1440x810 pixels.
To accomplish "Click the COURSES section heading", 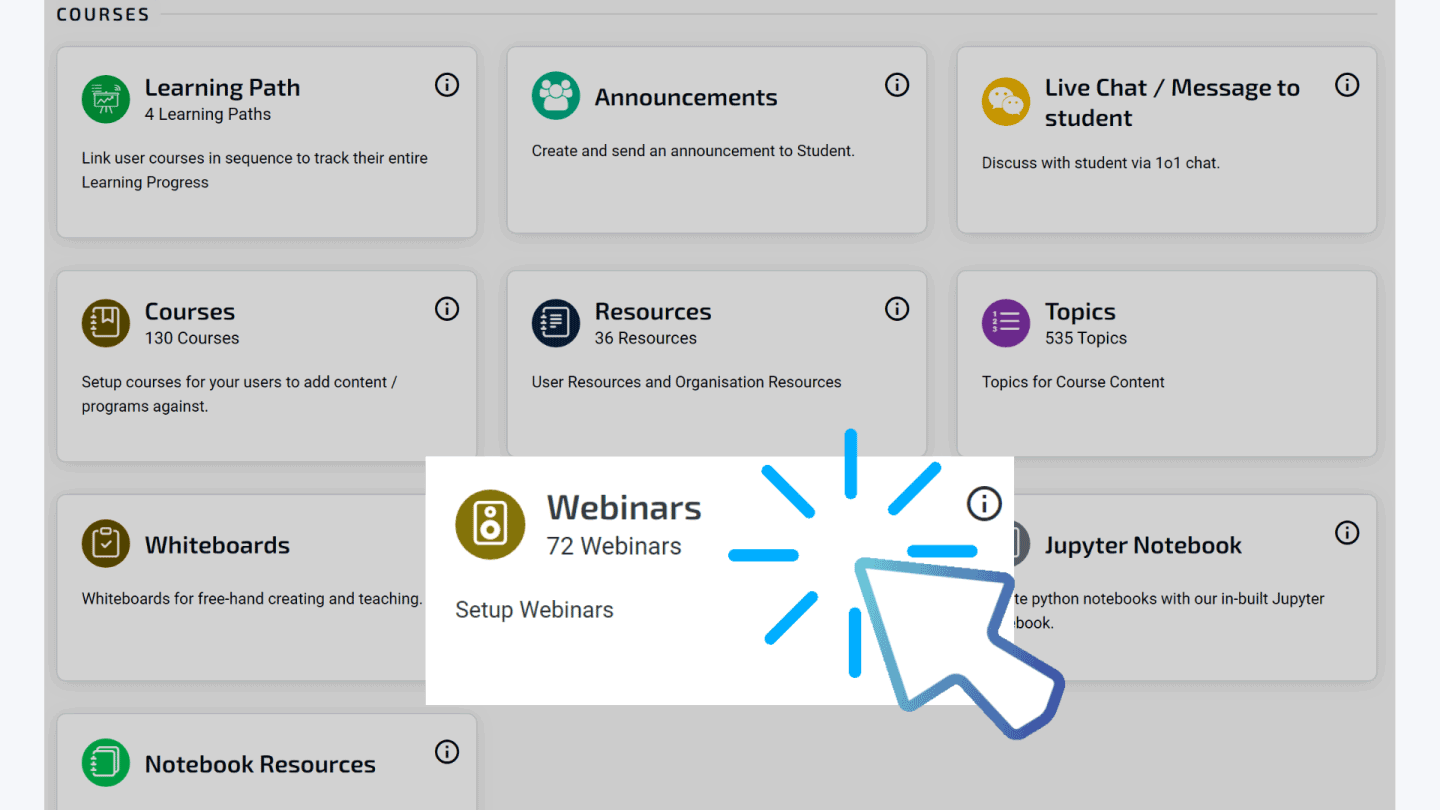I will 103,13.
